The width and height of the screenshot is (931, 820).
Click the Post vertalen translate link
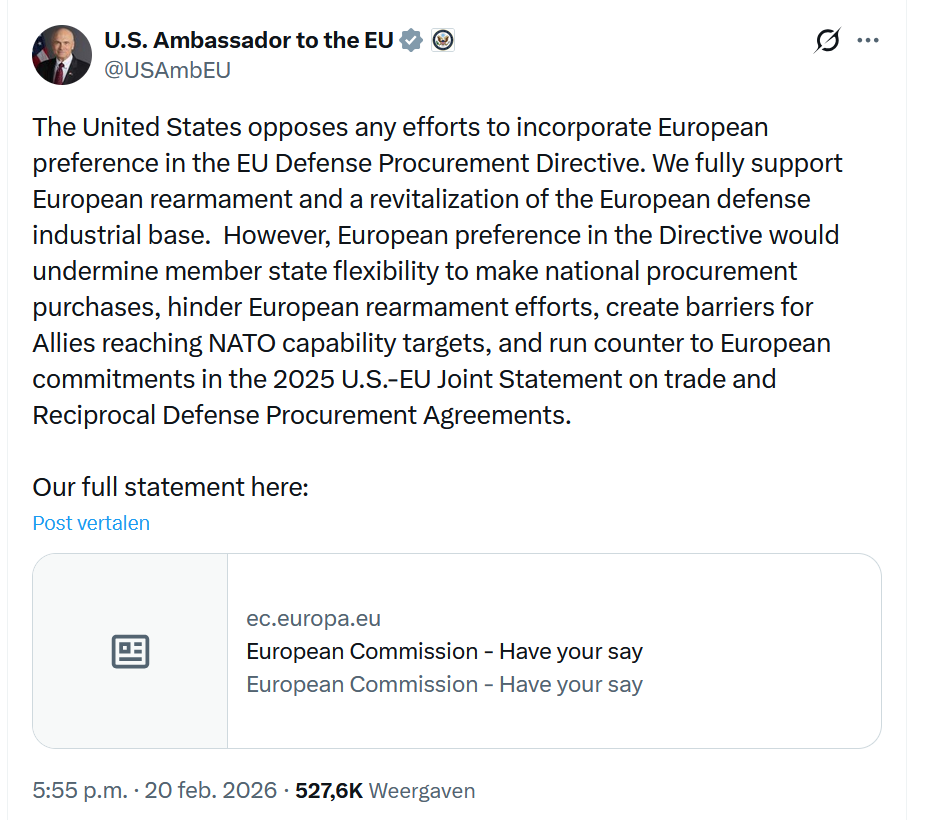pos(91,523)
